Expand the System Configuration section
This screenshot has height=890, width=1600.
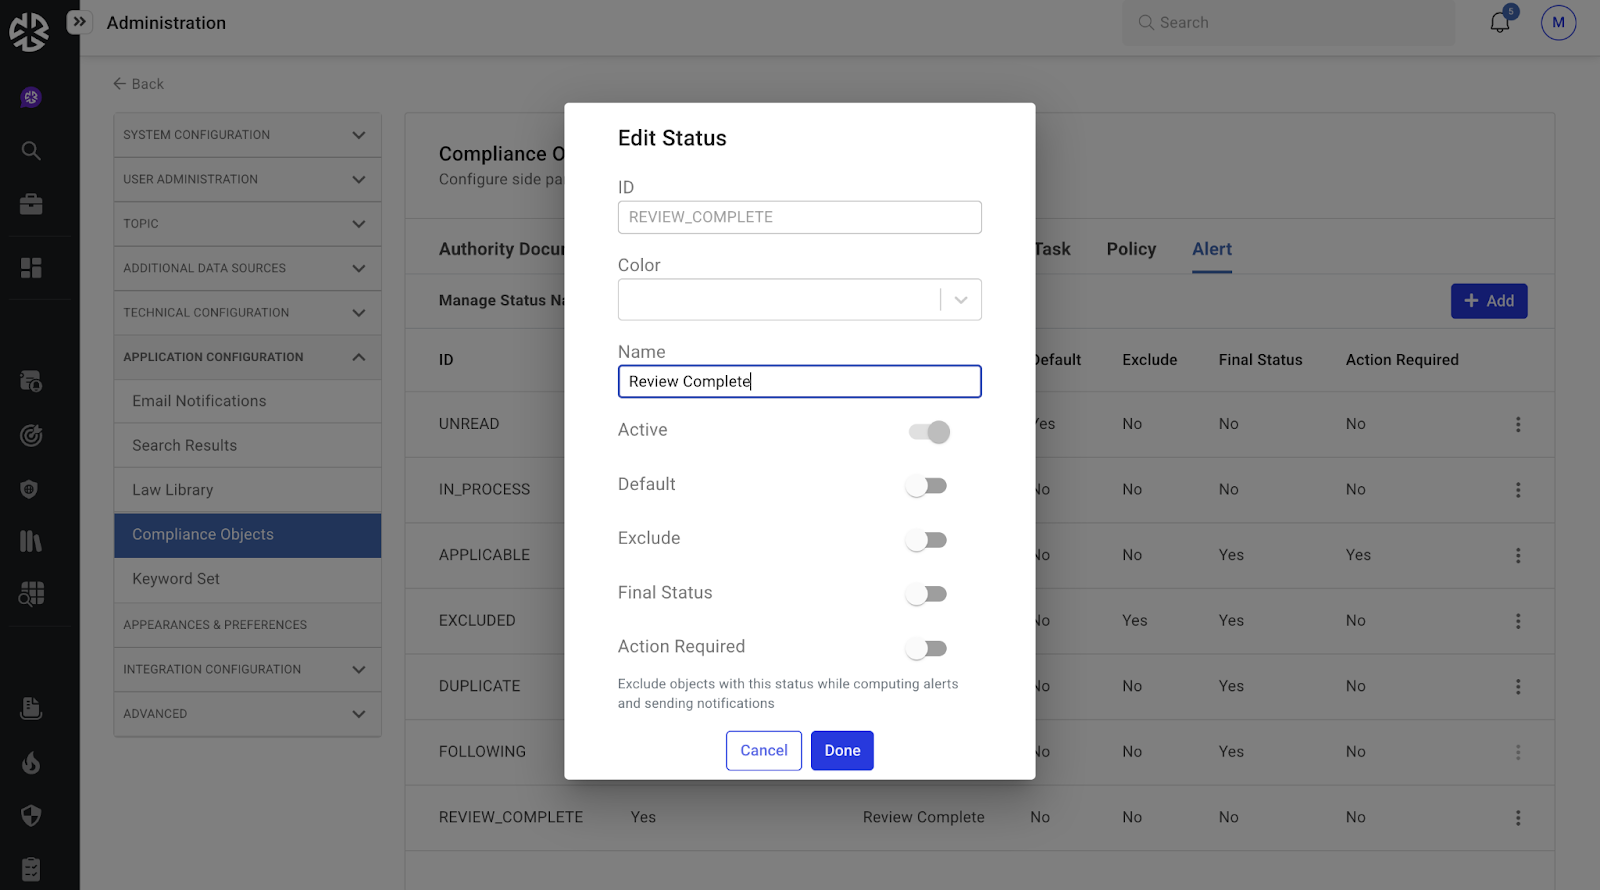click(247, 135)
